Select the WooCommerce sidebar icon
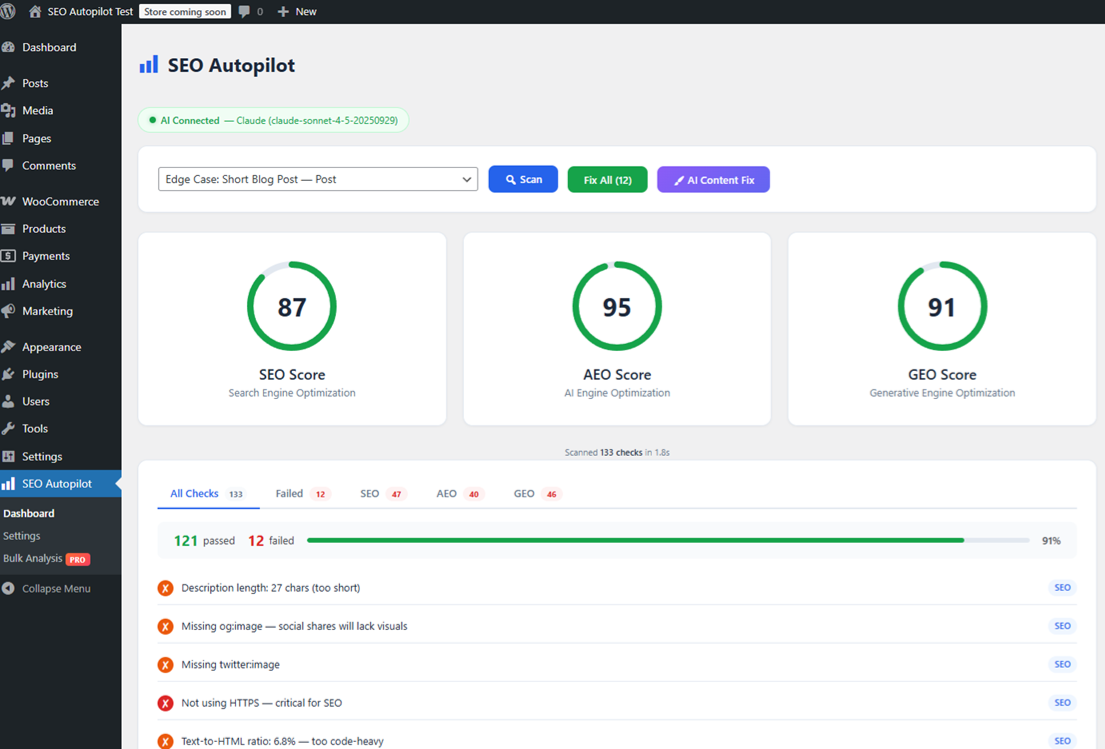This screenshot has height=749, width=1105. point(10,201)
